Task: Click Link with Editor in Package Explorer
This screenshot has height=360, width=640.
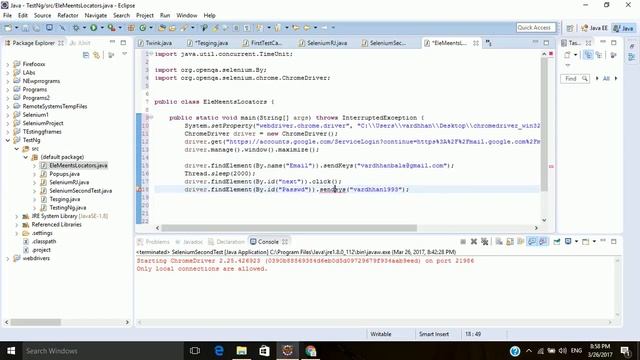Action: pyautogui.click(x=96, y=55)
